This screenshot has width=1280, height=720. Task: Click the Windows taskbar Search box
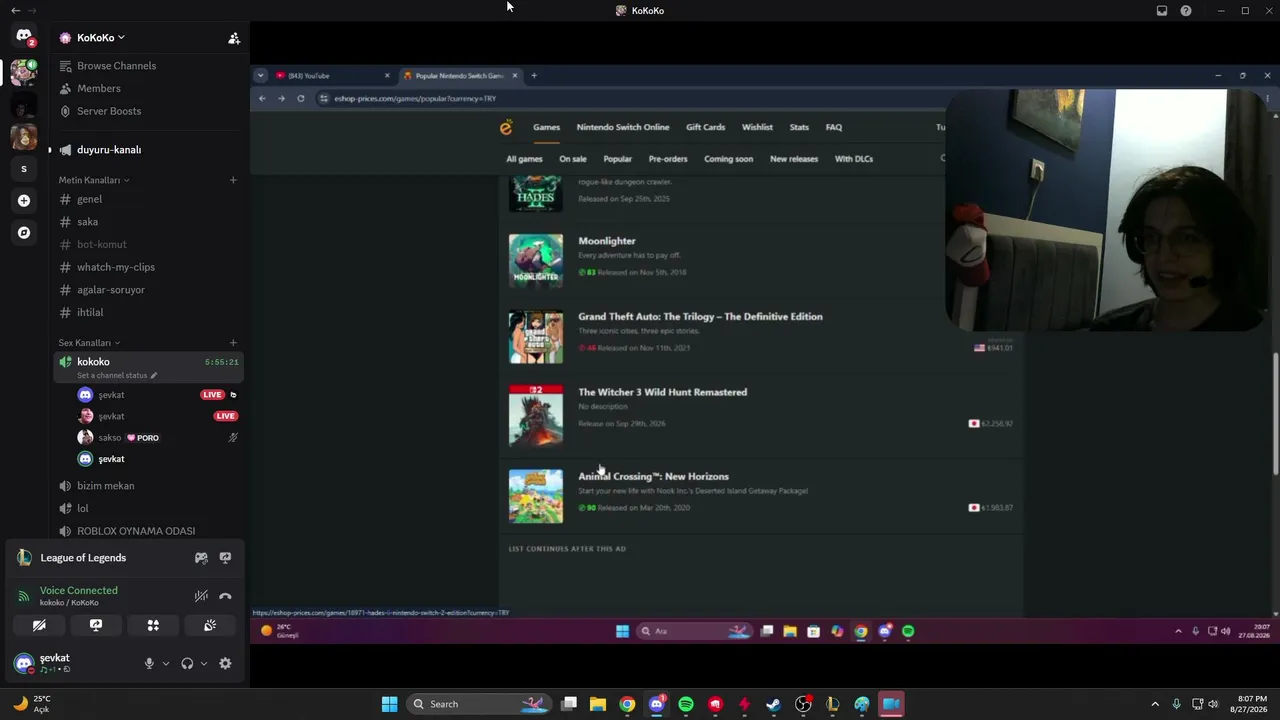coord(479,704)
